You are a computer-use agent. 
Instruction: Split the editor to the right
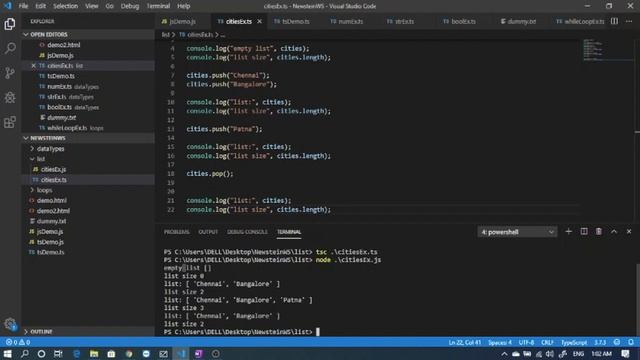(614, 21)
